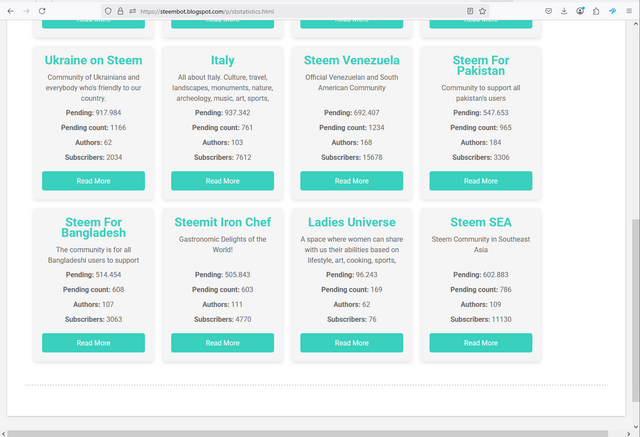Select text 'Subscribers: 7612'
The height and width of the screenshot is (437, 640).
click(222, 157)
